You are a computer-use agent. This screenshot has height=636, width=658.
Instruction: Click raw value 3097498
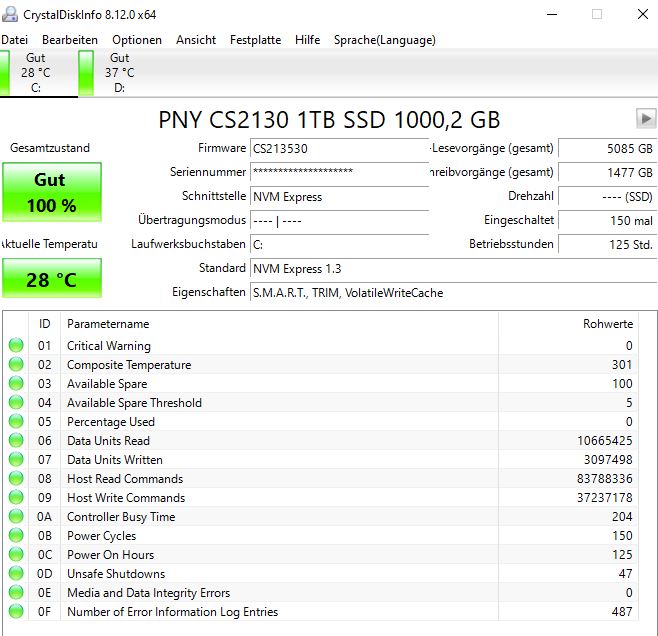pyautogui.click(x=608, y=459)
